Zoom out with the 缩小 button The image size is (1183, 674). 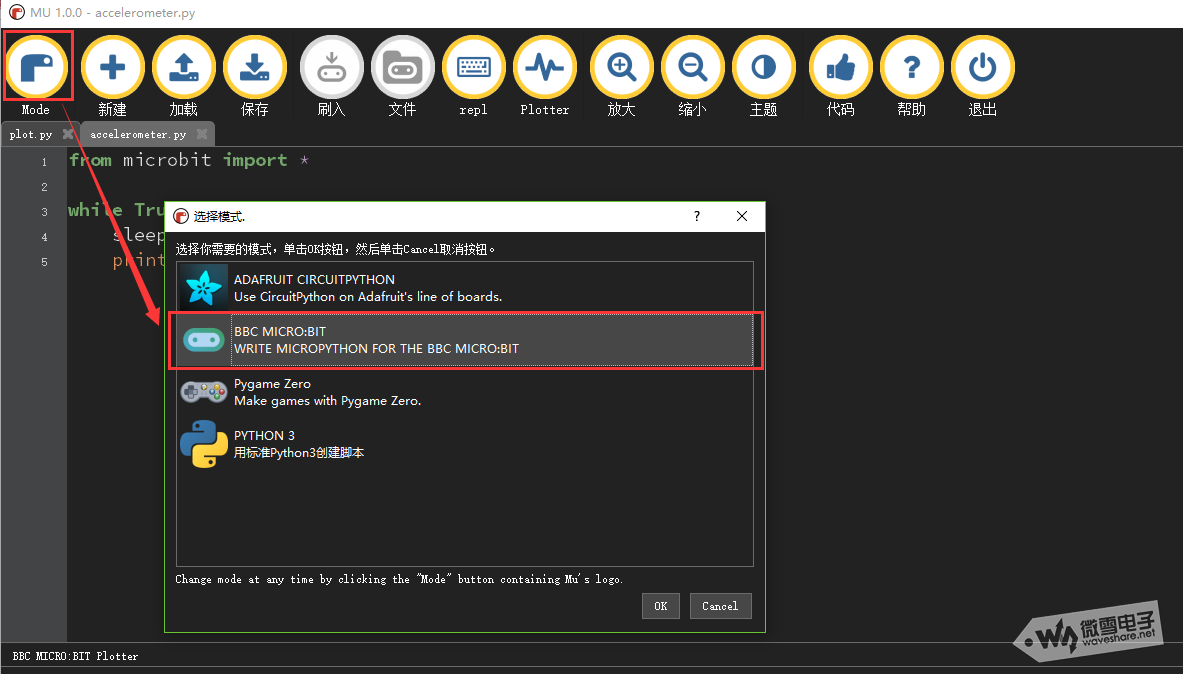coord(692,68)
